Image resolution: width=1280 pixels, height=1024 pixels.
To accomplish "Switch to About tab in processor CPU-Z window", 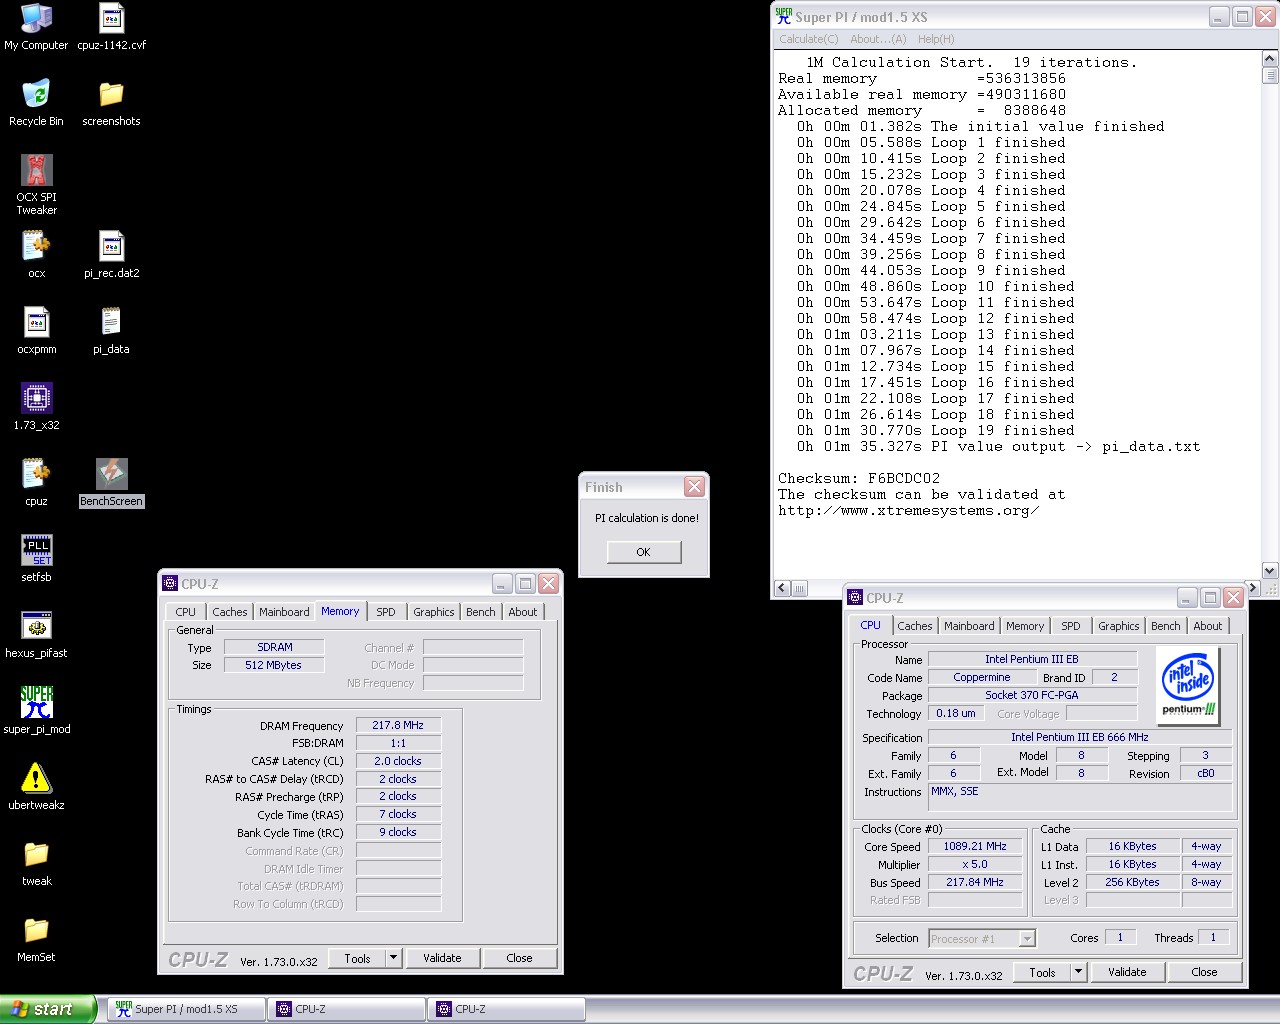I will tap(1208, 626).
